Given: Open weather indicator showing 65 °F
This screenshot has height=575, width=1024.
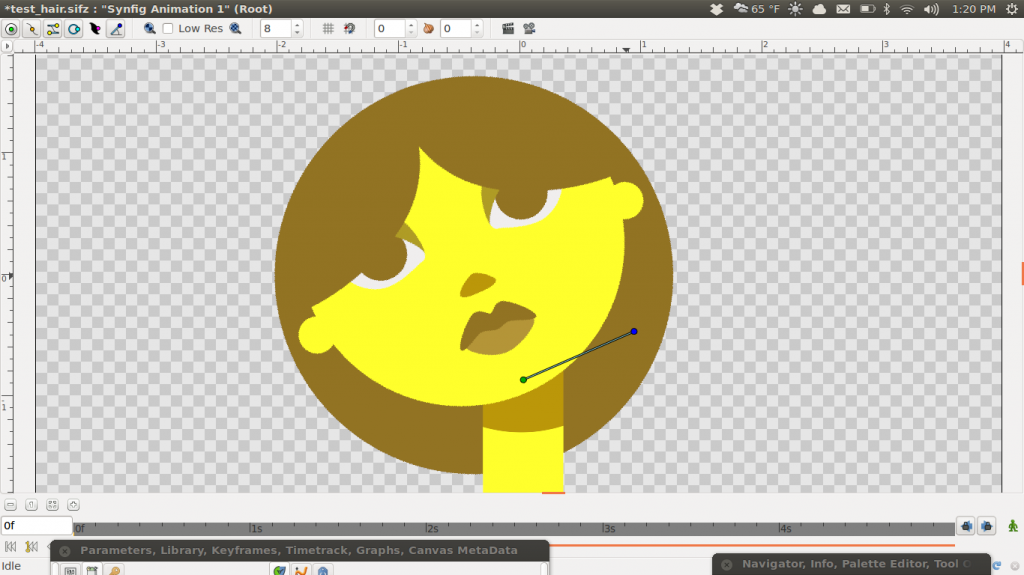Looking at the screenshot, I should 756,9.
